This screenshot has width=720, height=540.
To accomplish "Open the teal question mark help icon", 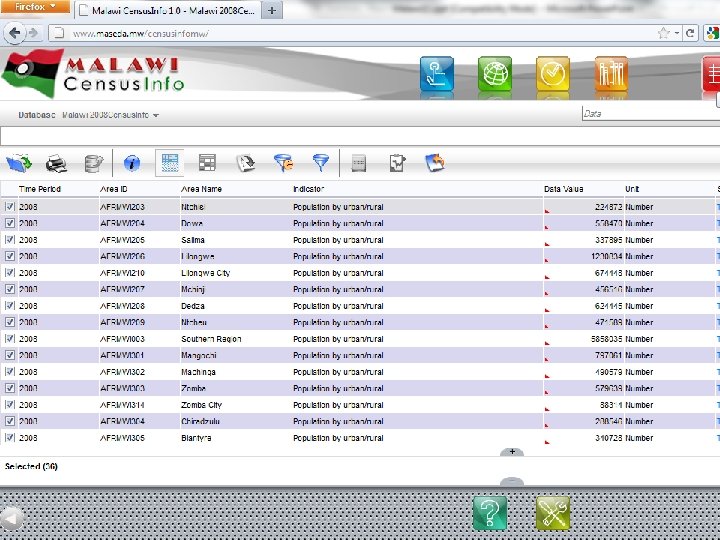I will [490, 513].
